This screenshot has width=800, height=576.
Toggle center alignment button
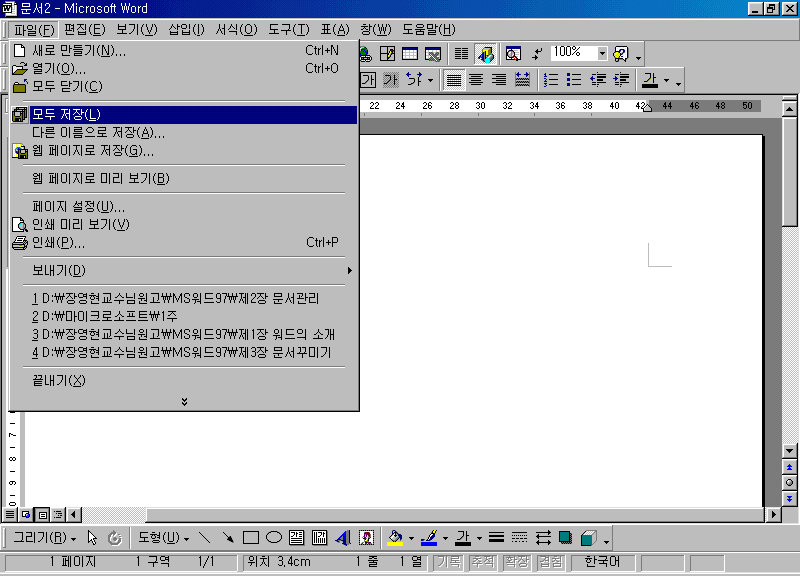[x=476, y=80]
